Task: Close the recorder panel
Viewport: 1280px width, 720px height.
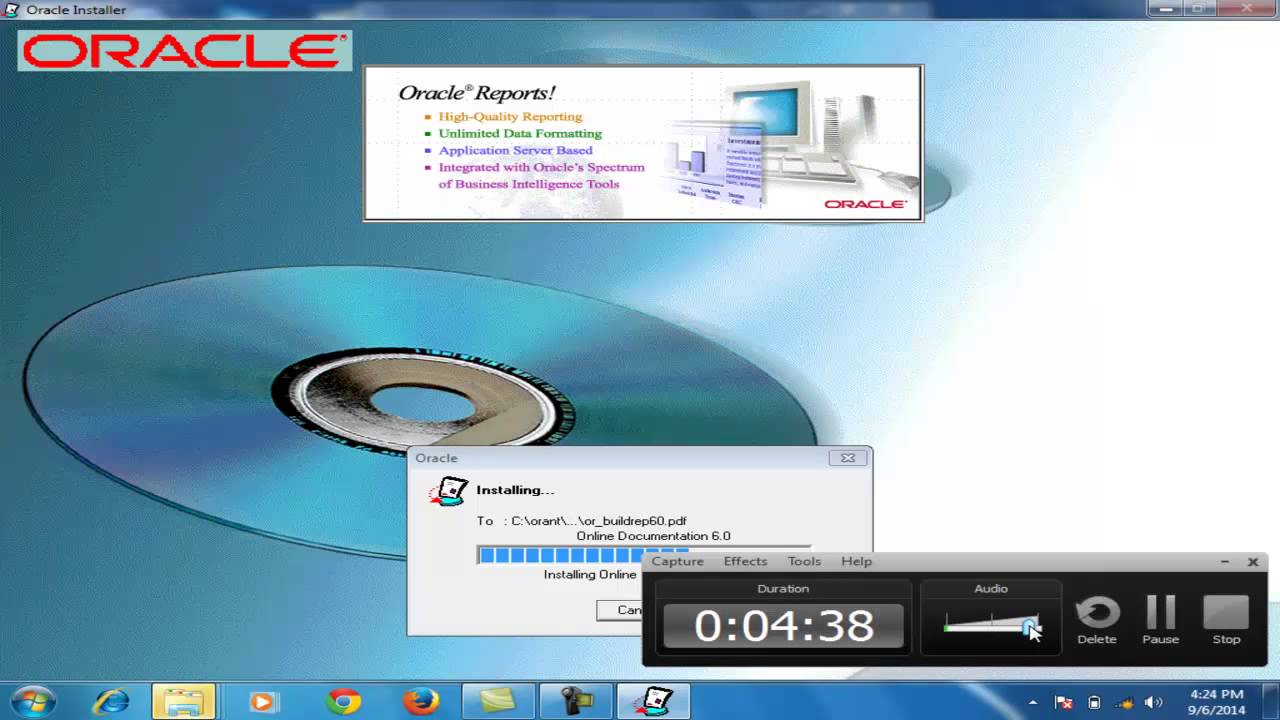Action: [x=1253, y=562]
